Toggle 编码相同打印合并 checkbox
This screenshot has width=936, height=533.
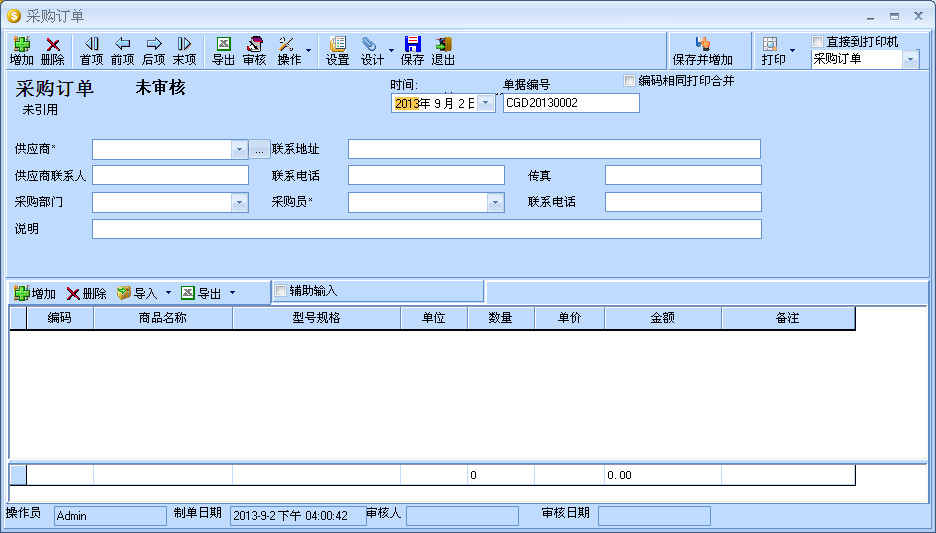[629, 81]
